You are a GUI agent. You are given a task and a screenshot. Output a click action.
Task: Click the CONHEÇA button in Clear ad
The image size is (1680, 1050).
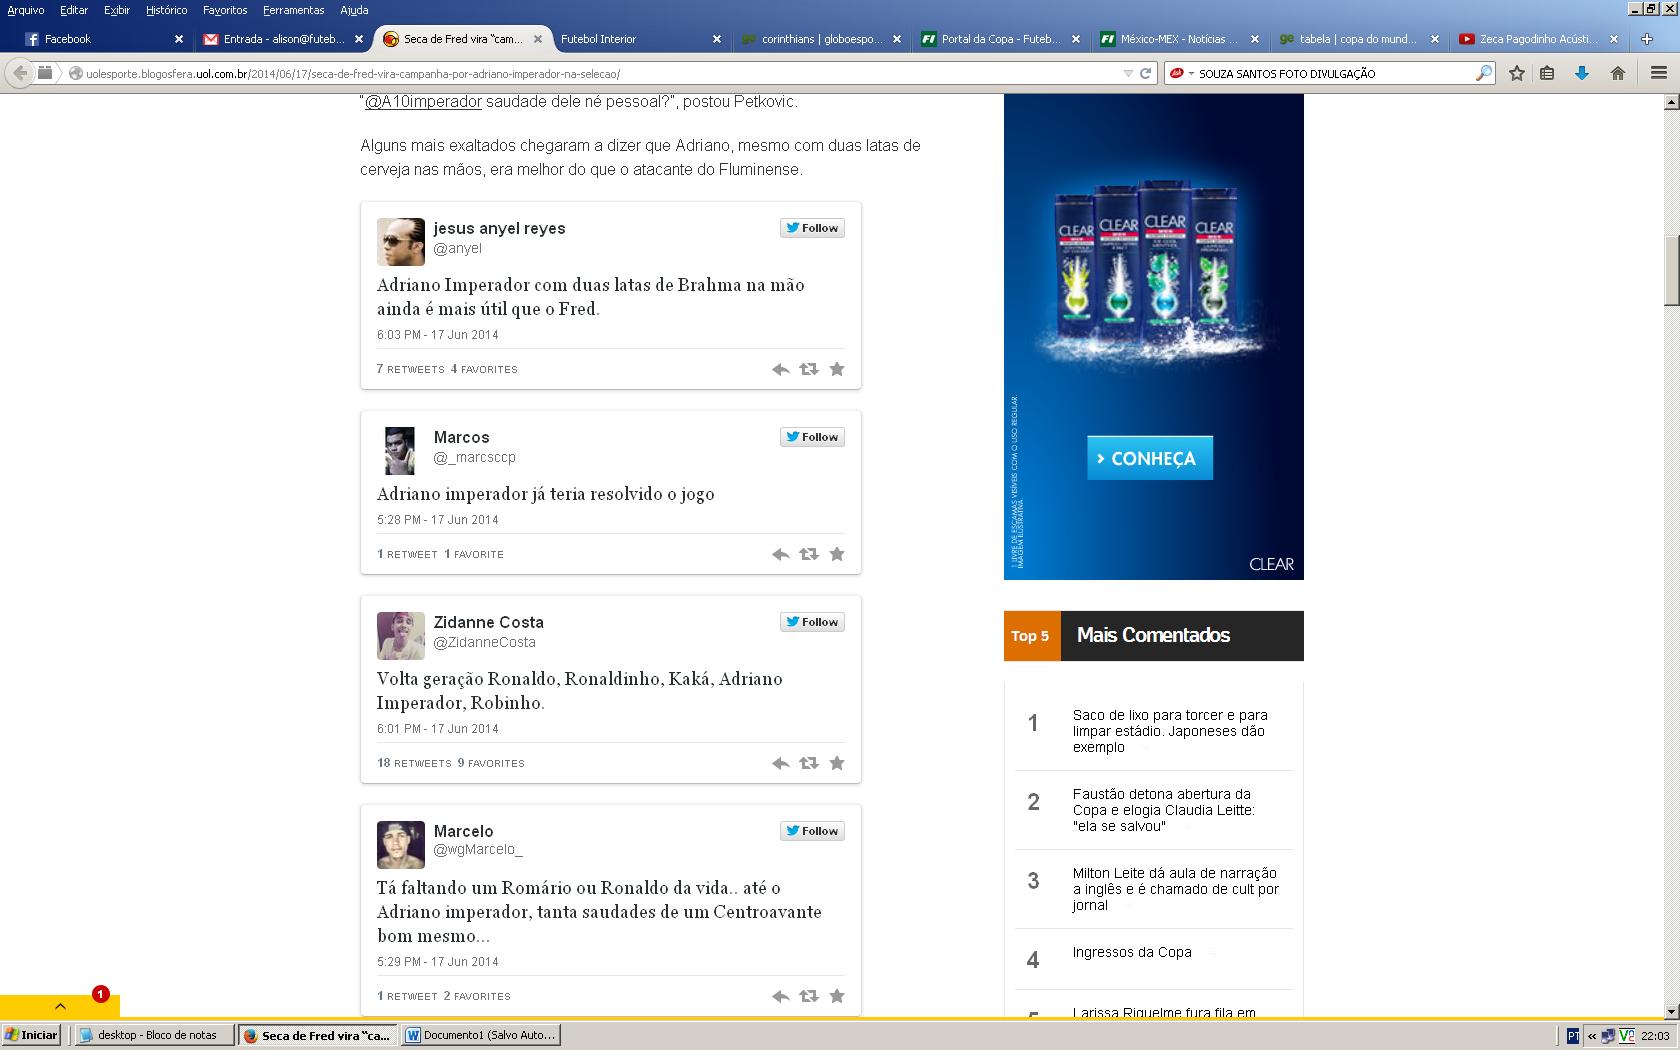[1150, 458]
